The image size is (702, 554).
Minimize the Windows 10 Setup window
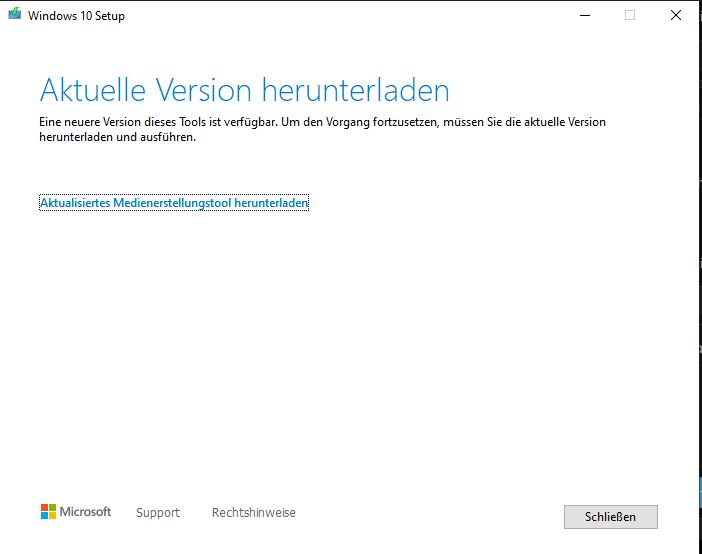coord(585,15)
